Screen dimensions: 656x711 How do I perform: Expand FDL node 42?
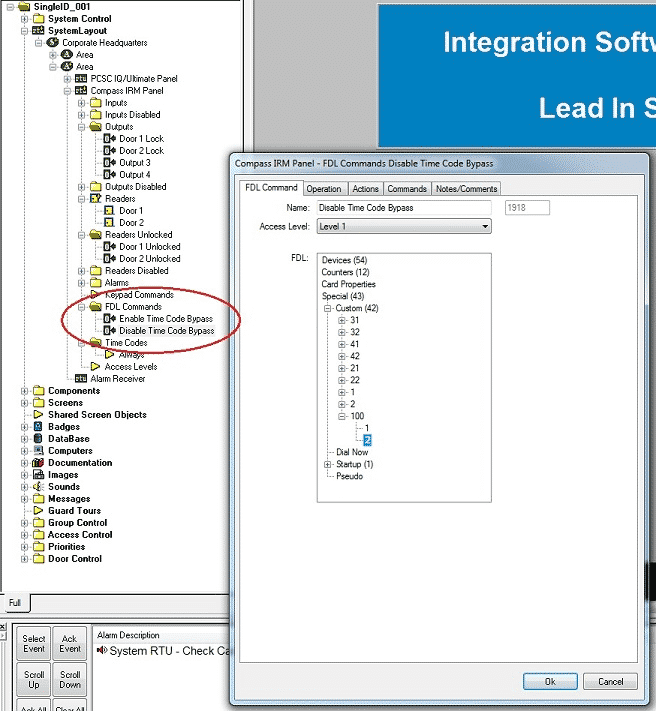click(x=342, y=356)
